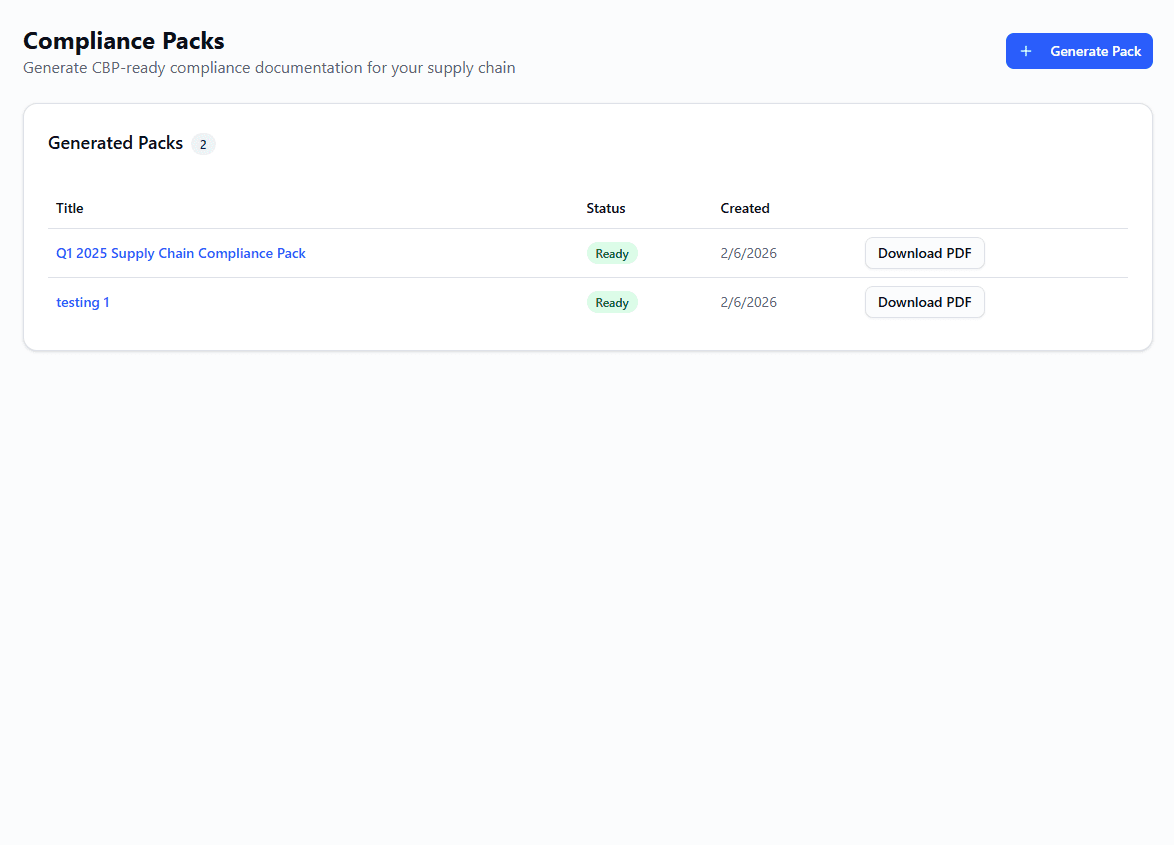
Task: Click the Ready status badge for testing 1
Action: pos(612,302)
